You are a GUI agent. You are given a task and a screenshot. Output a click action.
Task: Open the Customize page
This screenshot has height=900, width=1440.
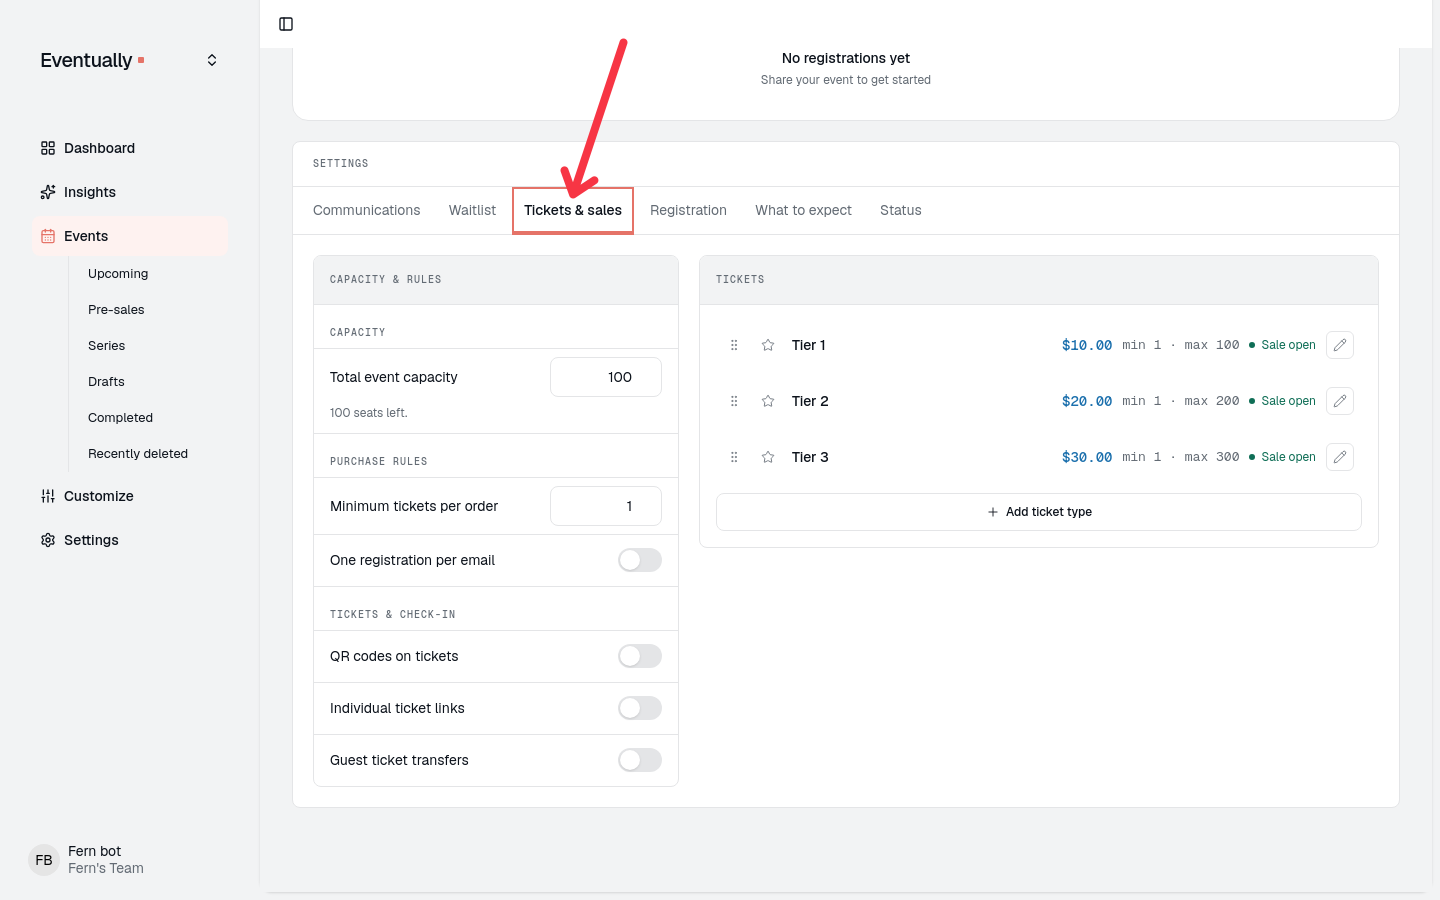pyautogui.click(x=130, y=496)
